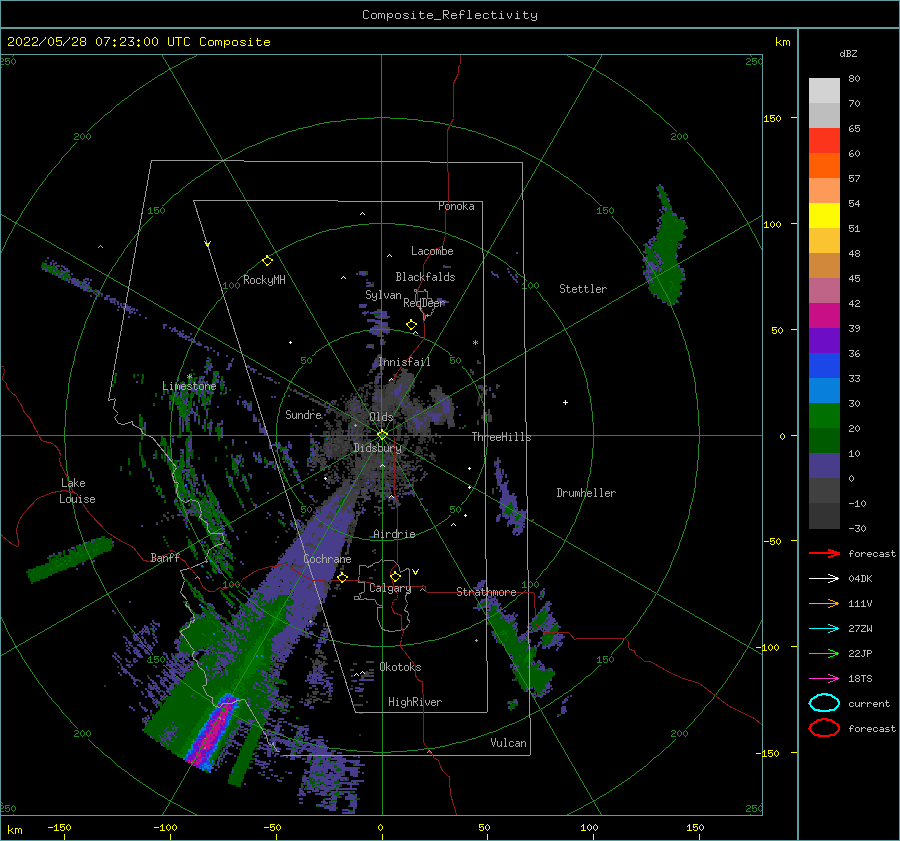Select the magenta 18TS arrow icon

pyautogui.click(x=824, y=679)
